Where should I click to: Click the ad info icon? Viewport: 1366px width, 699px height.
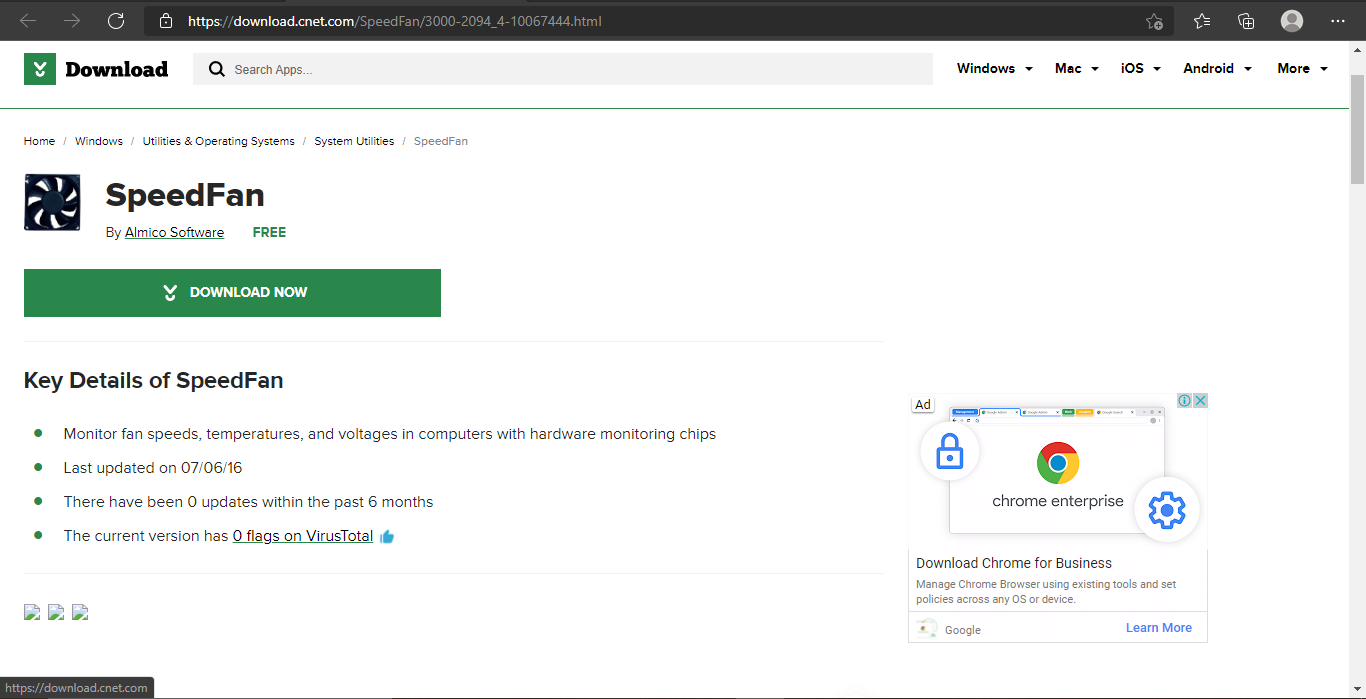1184,400
